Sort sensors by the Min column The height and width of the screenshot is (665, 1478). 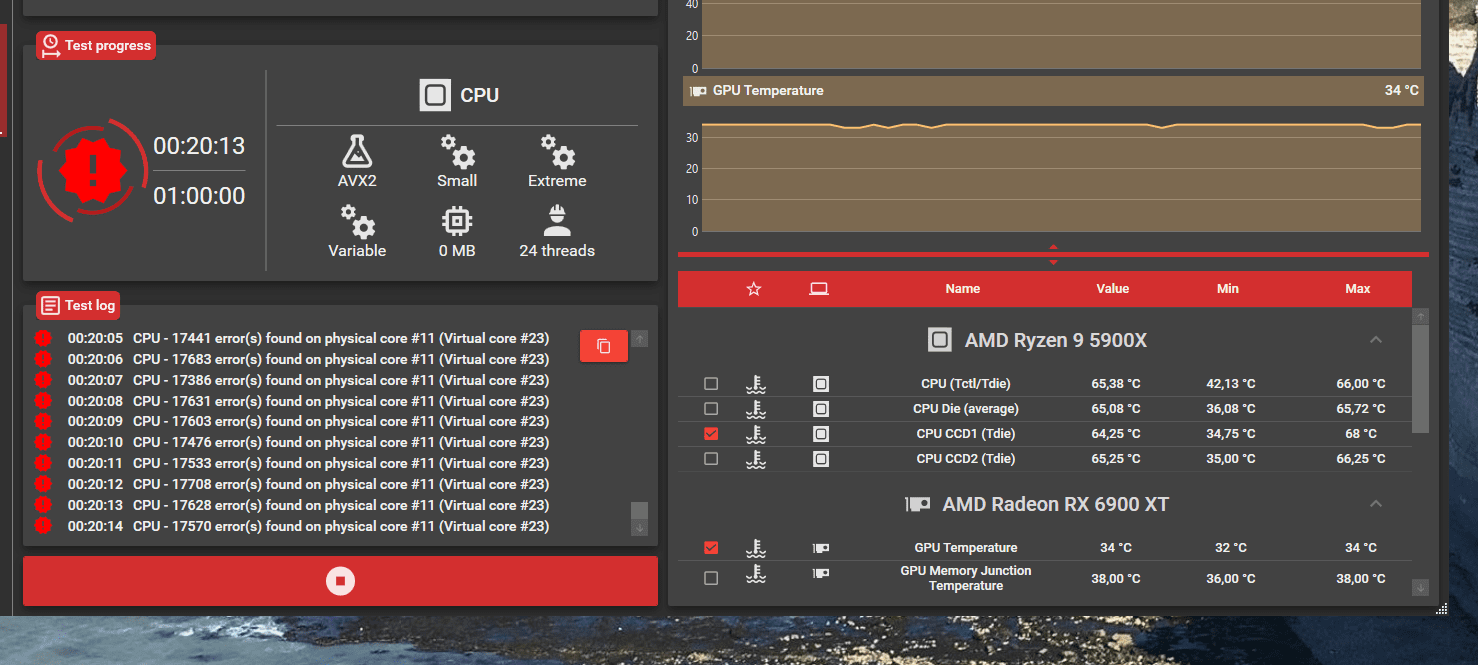click(1228, 289)
